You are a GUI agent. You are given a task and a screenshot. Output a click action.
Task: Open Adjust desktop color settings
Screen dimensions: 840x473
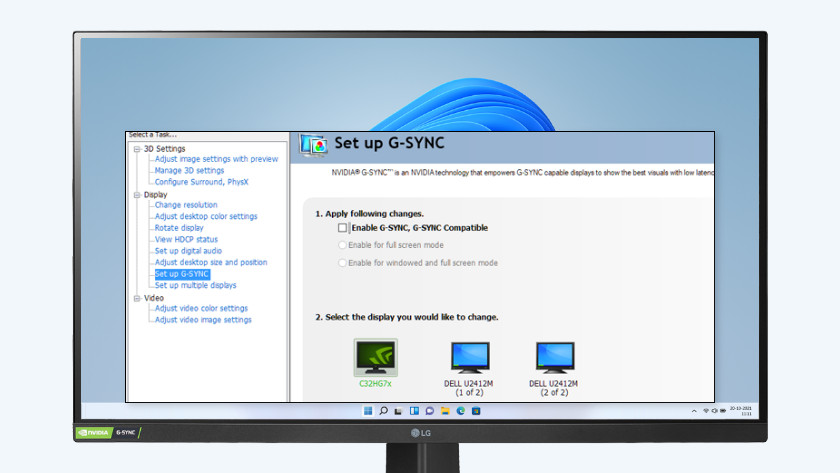tap(206, 216)
